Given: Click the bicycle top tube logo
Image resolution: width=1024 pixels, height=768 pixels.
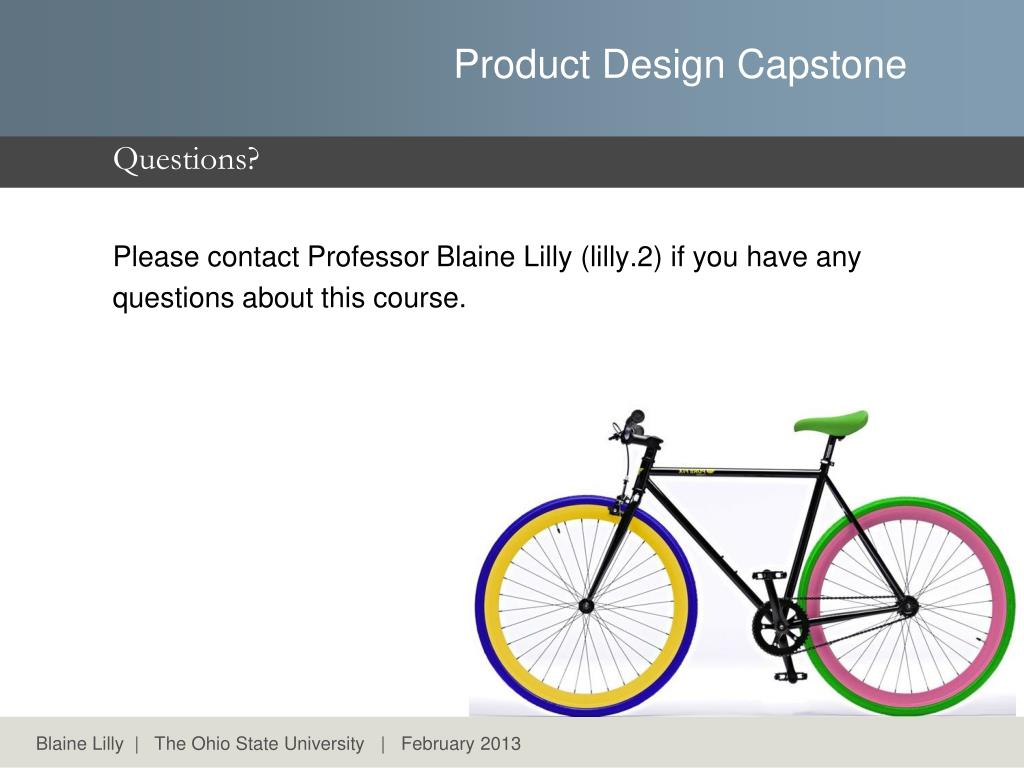Looking at the screenshot, I should [x=696, y=471].
